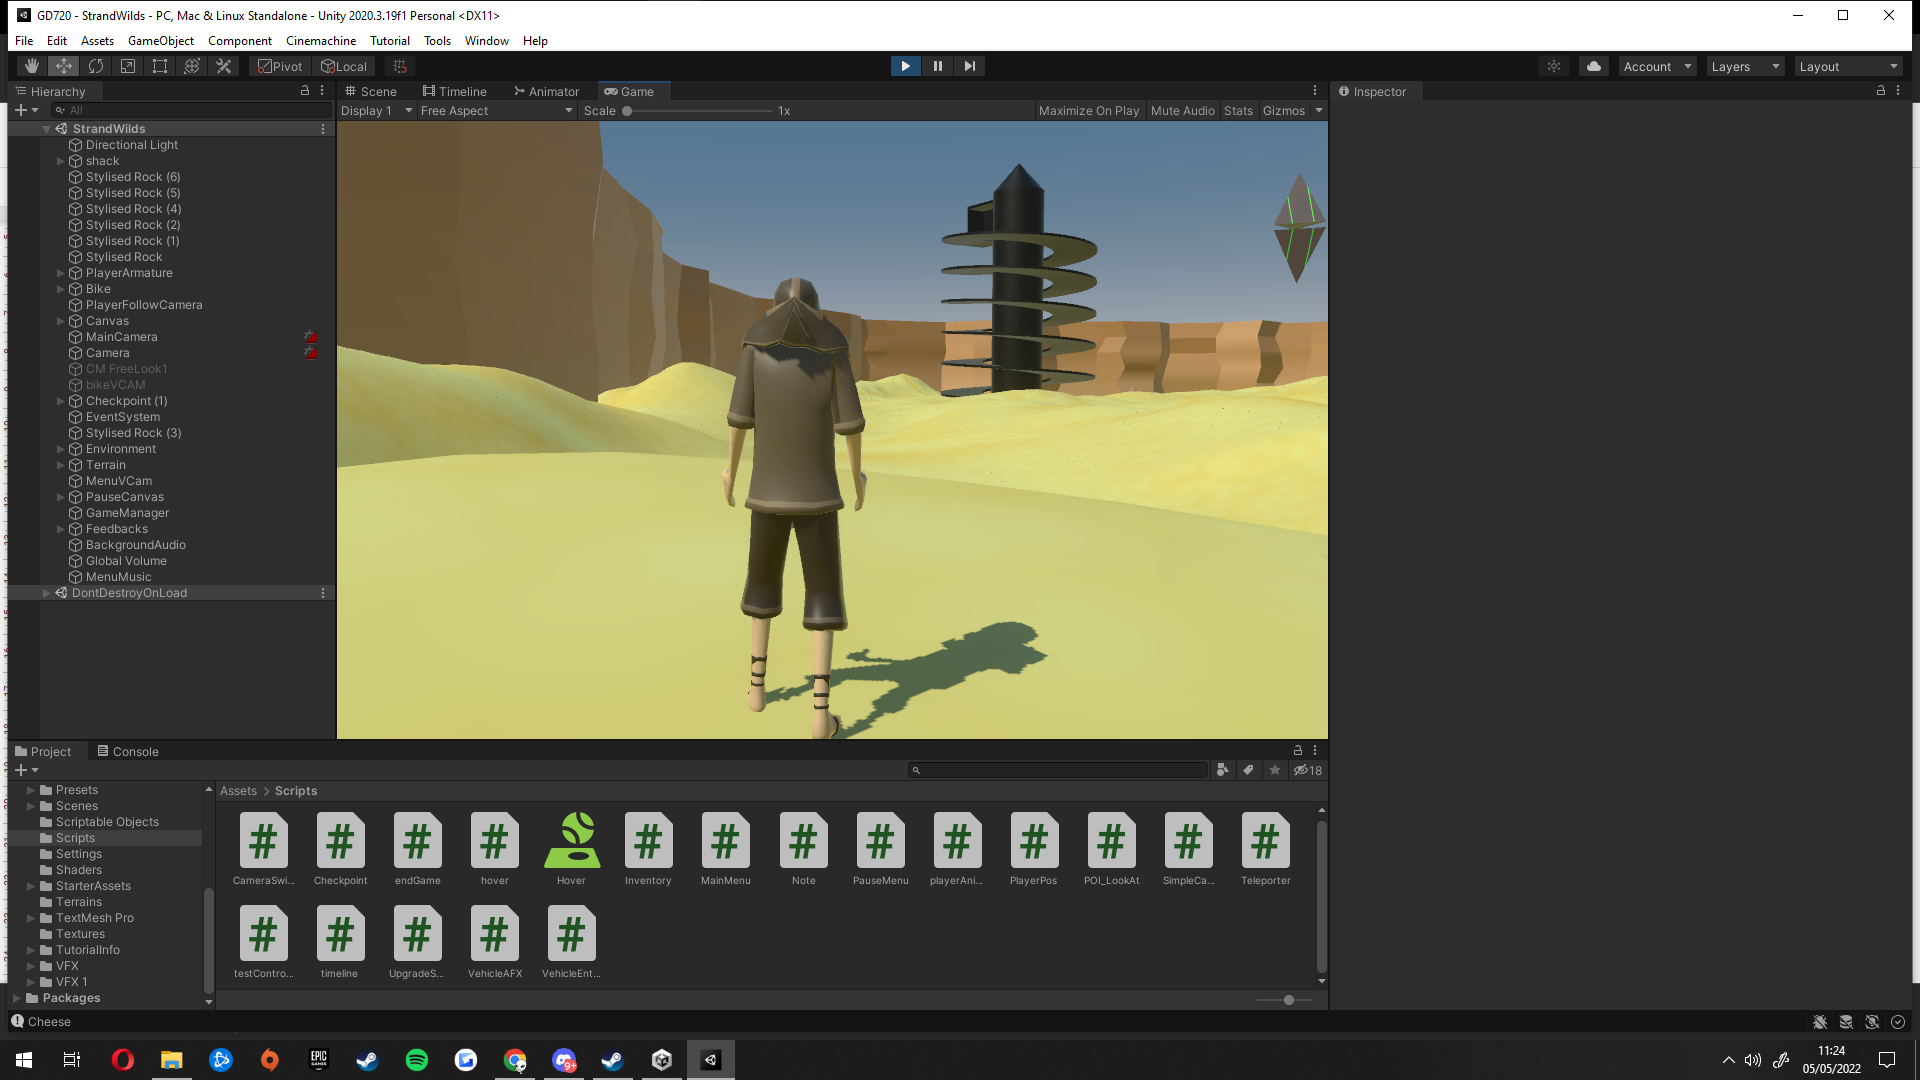Select the GameManager object in Hierarchy
Viewport: 1920px width, 1080px height.
tap(127, 513)
